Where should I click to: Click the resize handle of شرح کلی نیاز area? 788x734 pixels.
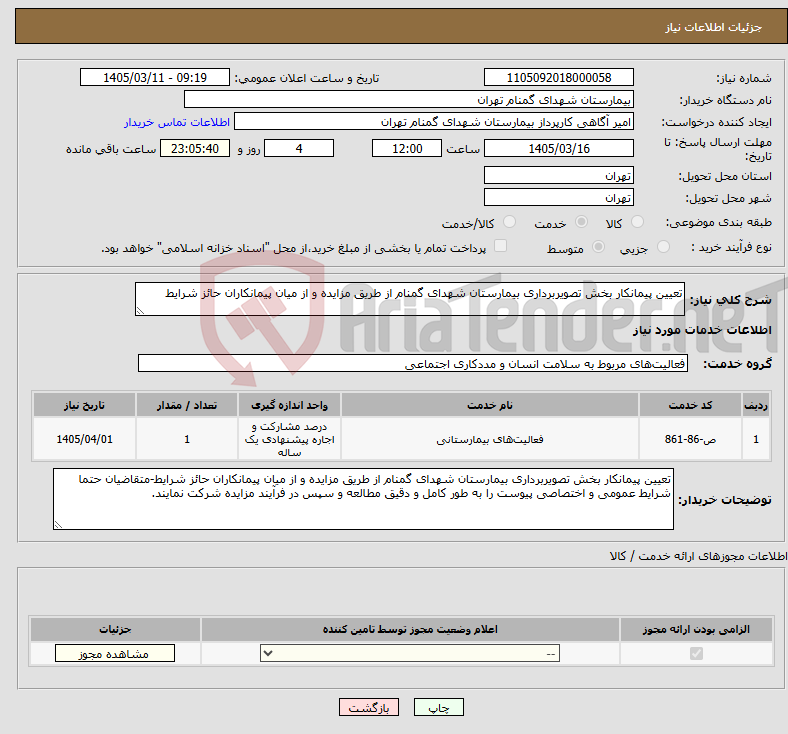(x=140, y=311)
